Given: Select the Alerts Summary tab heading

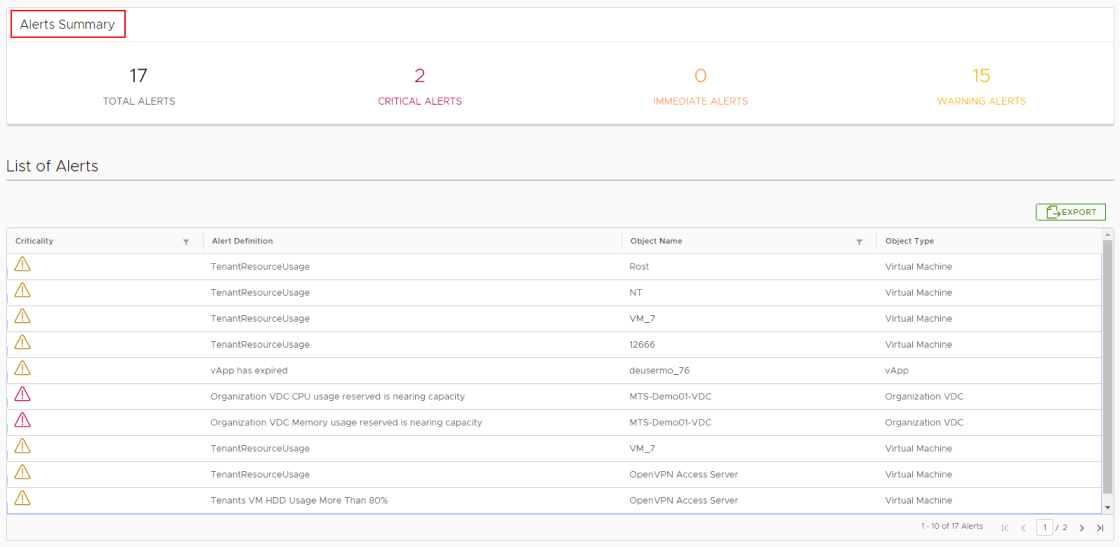Looking at the screenshot, I should pos(68,24).
